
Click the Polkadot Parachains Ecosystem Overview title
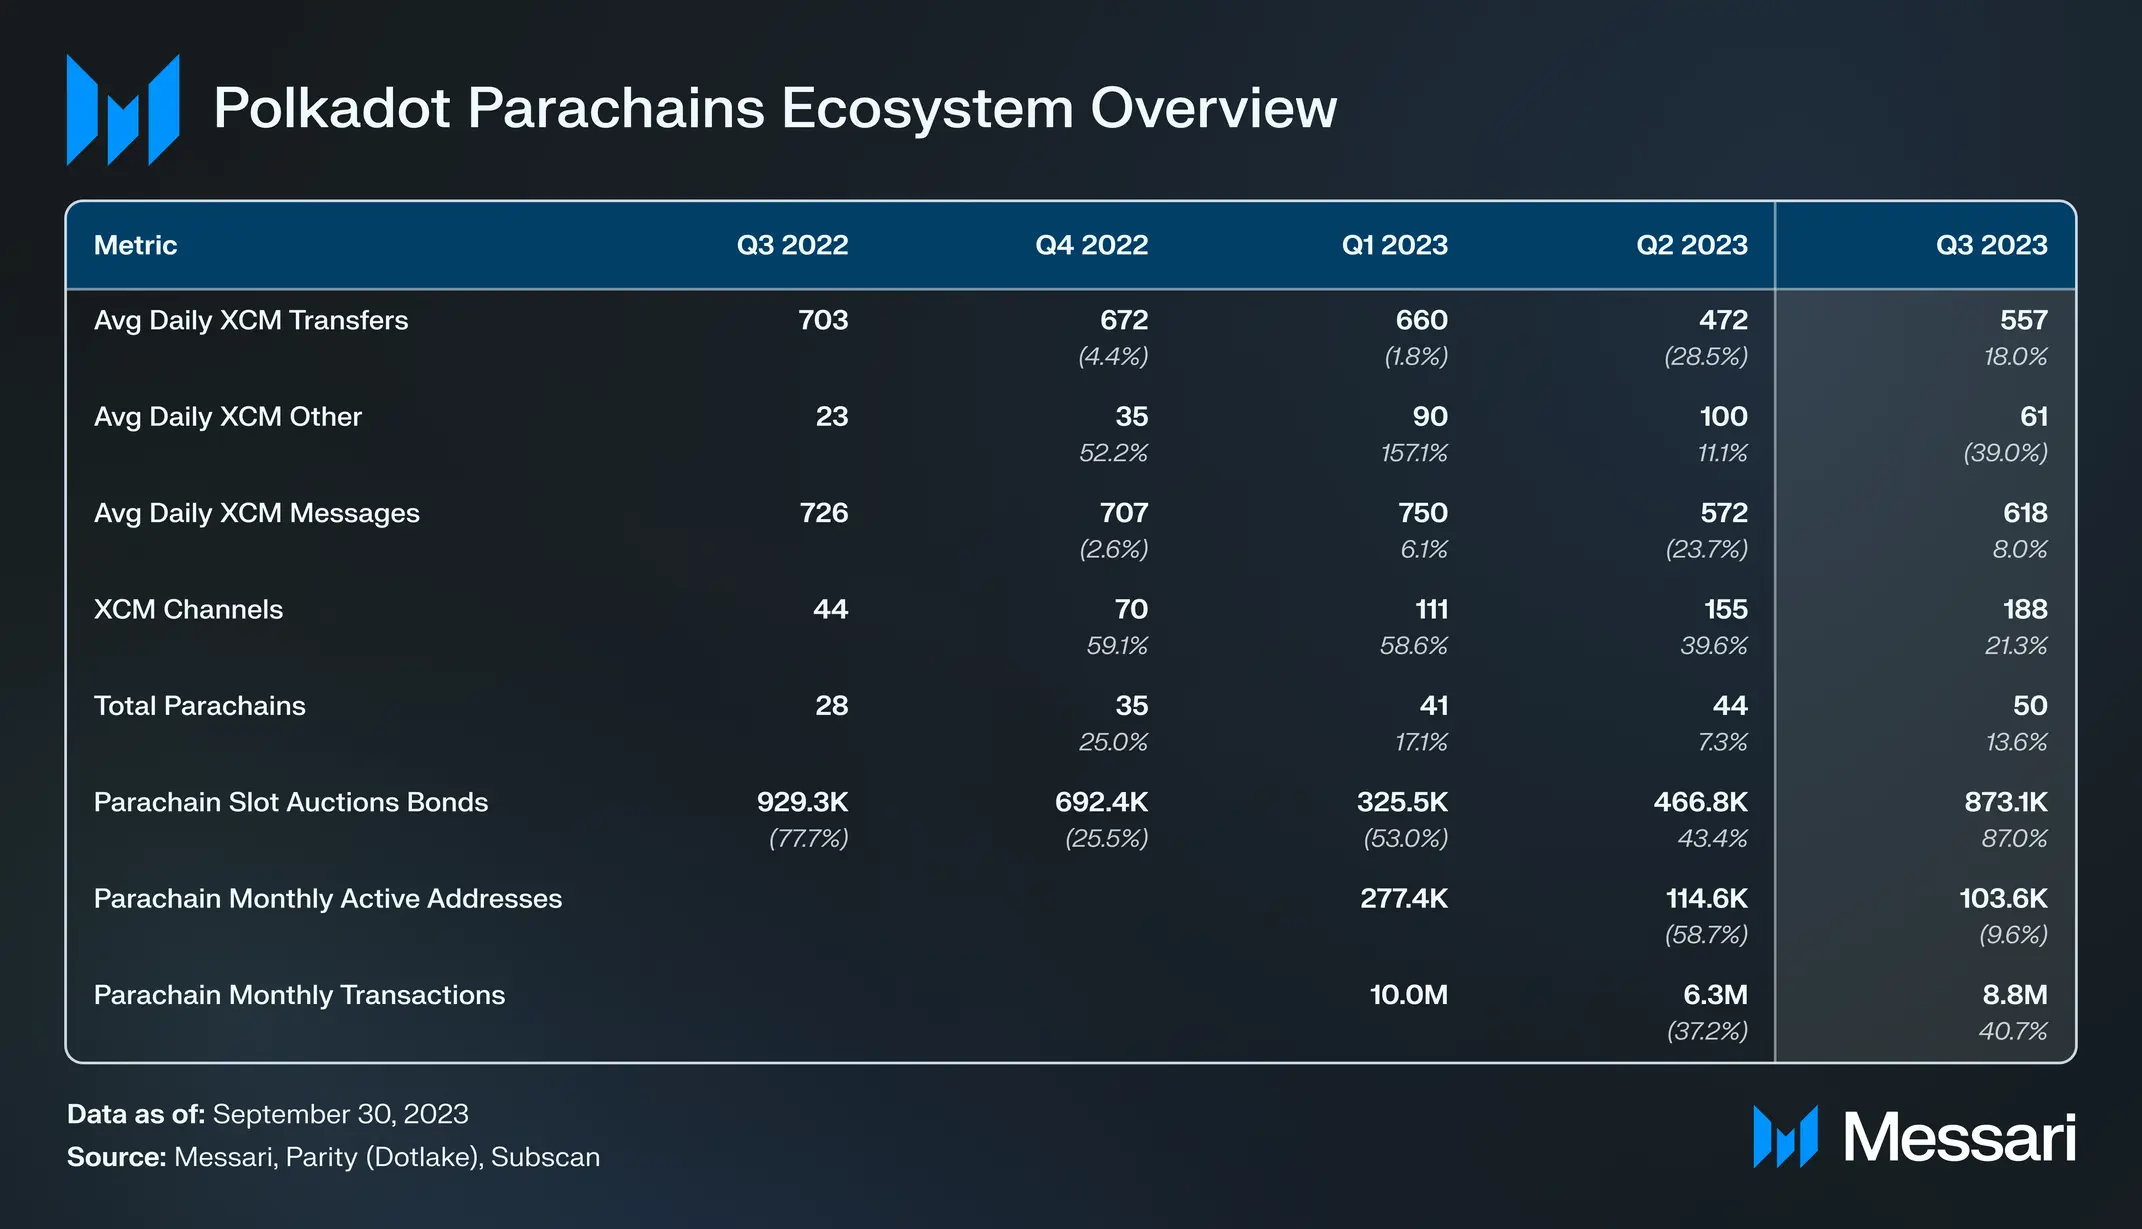pyautogui.click(x=774, y=108)
